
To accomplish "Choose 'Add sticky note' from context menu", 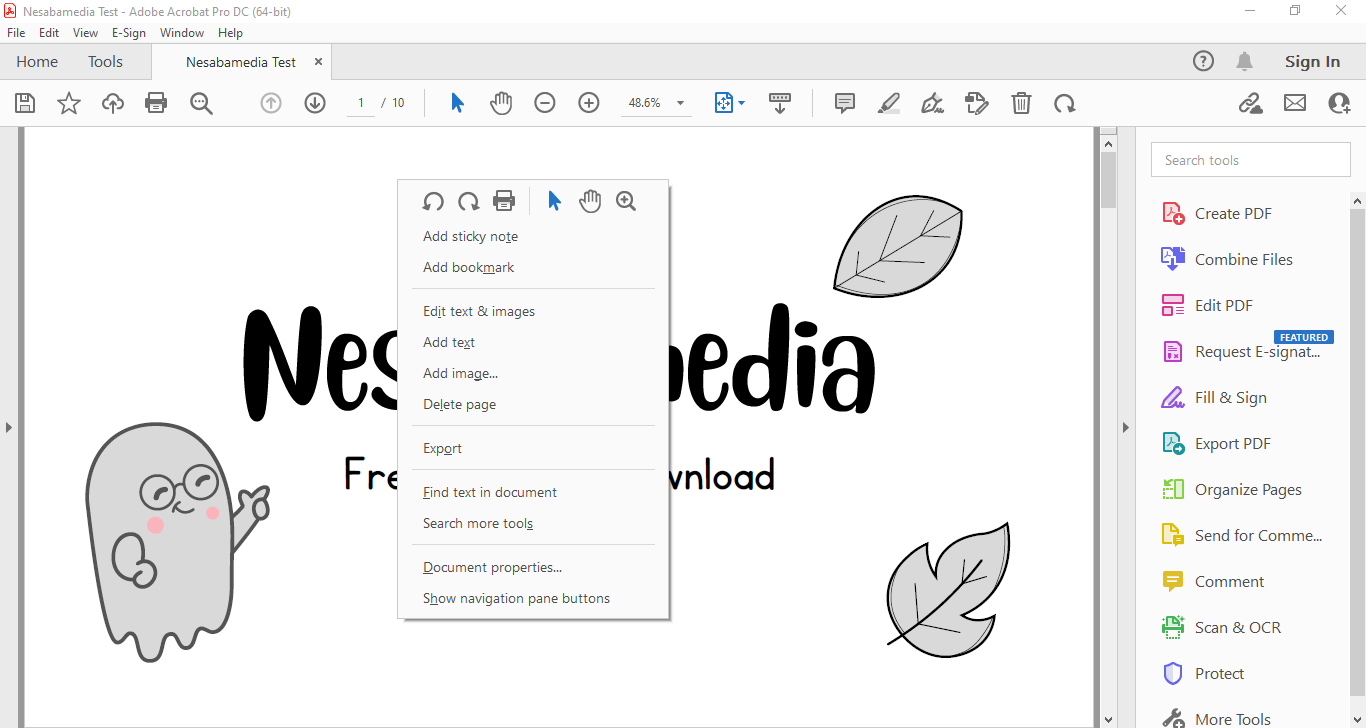I will click(470, 237).
